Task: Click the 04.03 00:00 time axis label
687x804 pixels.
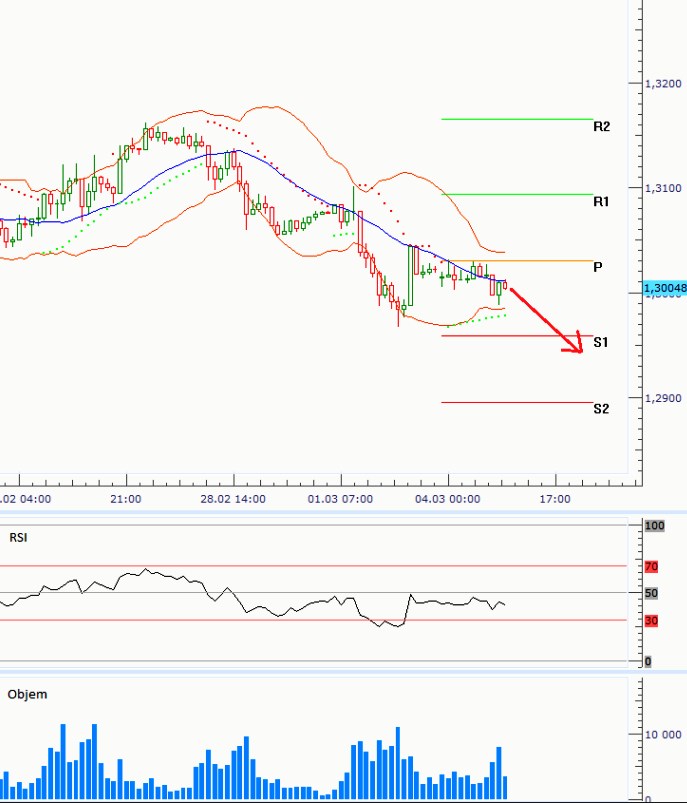Action: coord(448,499)
